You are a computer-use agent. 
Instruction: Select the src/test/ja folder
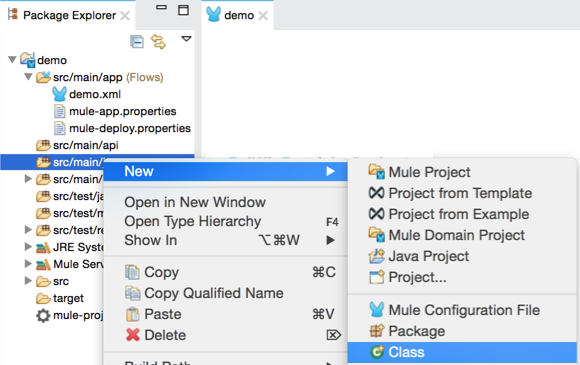78,196
